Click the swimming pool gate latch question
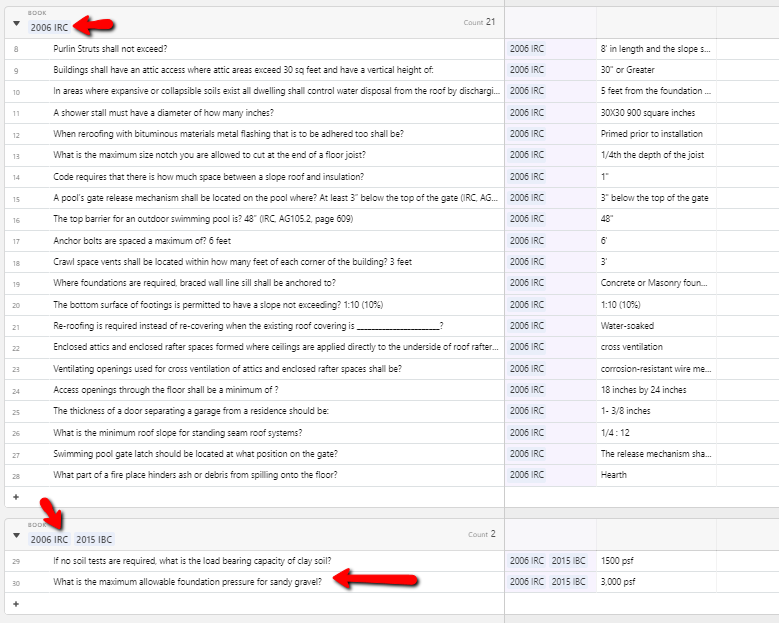The image size is (779, 623). [196, 454]
